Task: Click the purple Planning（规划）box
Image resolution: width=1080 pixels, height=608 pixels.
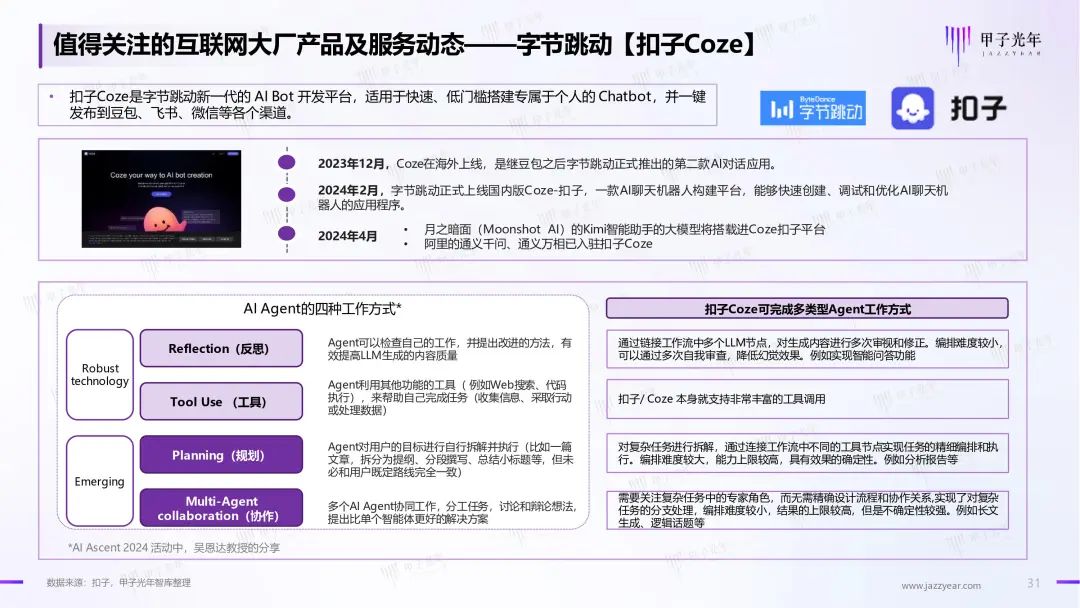Action: click(x=221, y=454)
